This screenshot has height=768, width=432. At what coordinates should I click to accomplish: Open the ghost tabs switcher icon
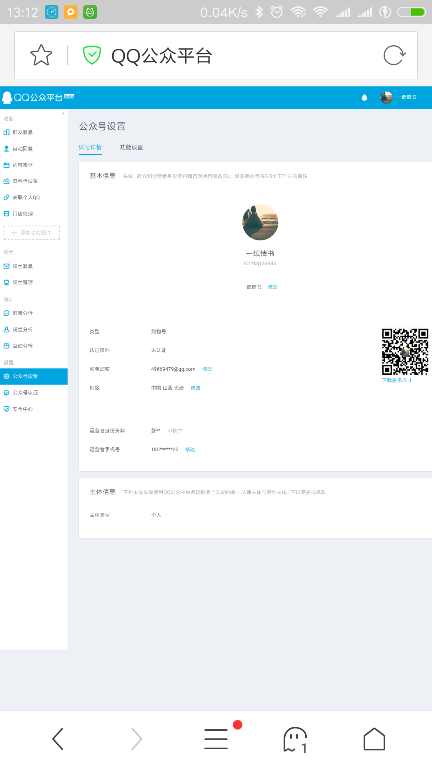(x=295, y=739)
